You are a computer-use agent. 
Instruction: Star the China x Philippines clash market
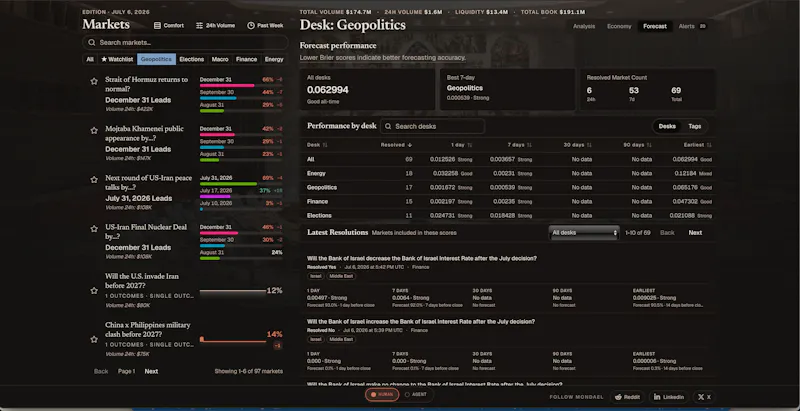coord(94,340)
